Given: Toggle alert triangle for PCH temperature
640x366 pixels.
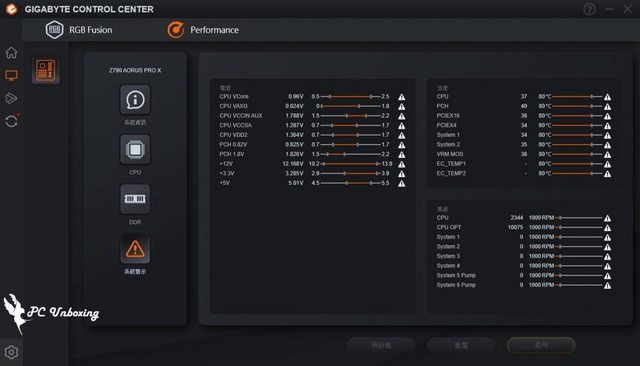Looking at the screenshot, I should [x=607, y=106].
